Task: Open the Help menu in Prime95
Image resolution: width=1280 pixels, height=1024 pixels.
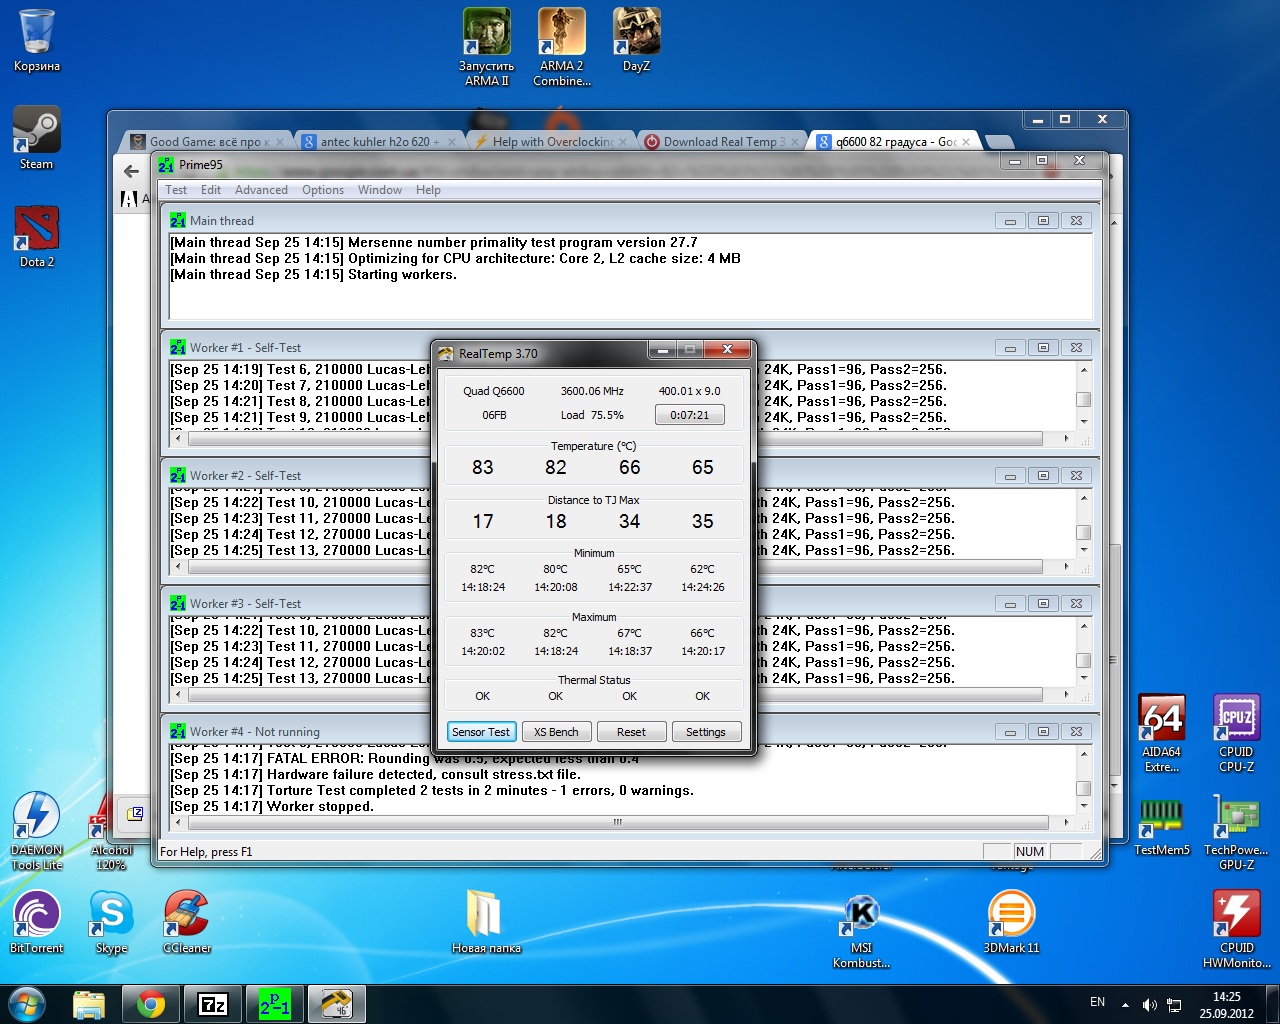Action: click(x=428, y=190)
